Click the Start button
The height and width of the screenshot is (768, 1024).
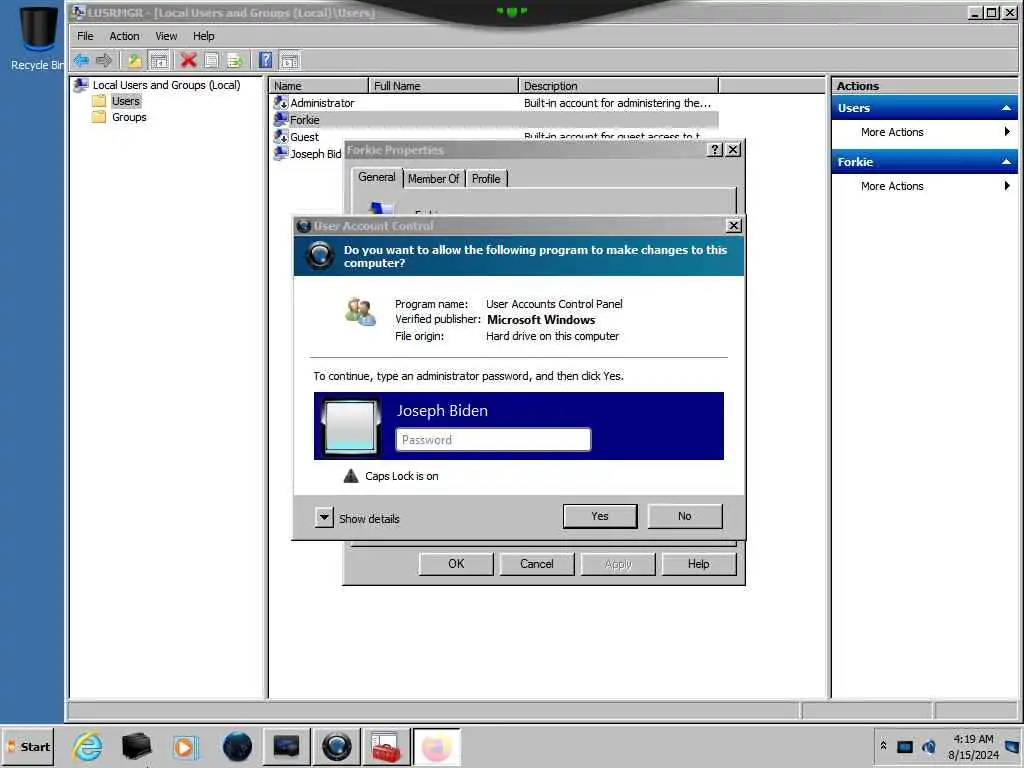click(29, 746)
